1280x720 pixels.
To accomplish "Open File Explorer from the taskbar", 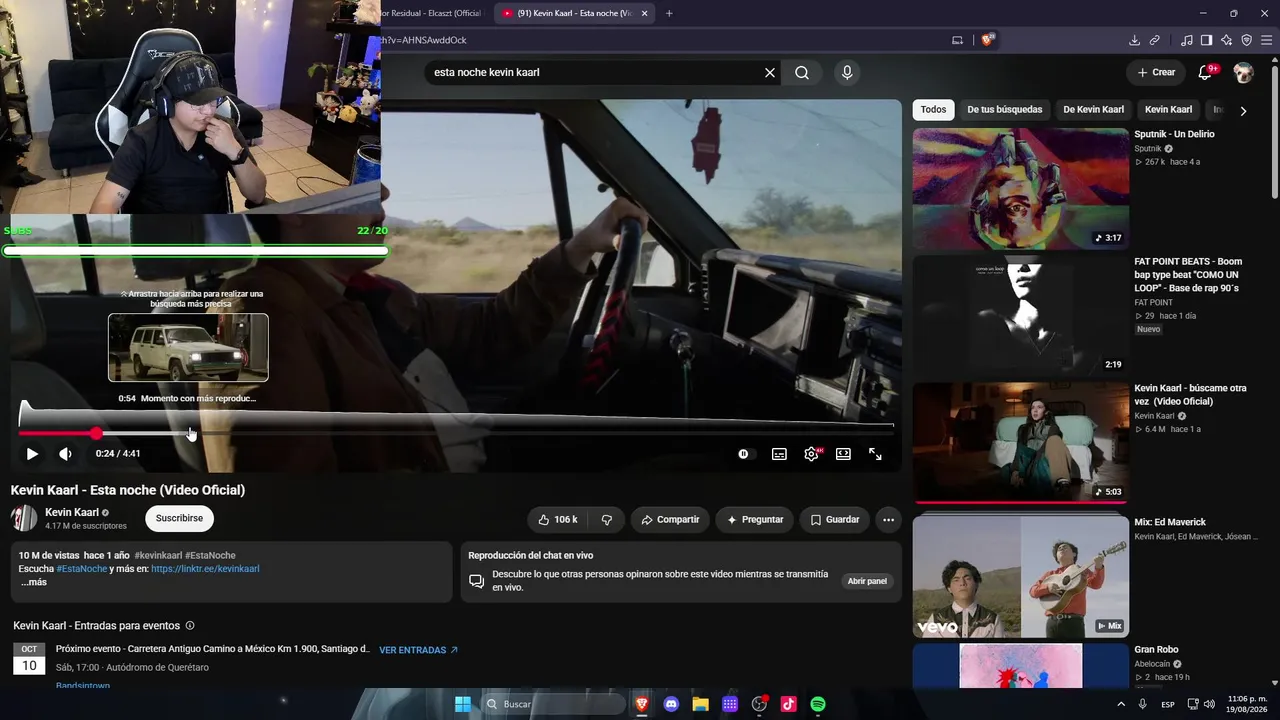I will click(700, 704).
